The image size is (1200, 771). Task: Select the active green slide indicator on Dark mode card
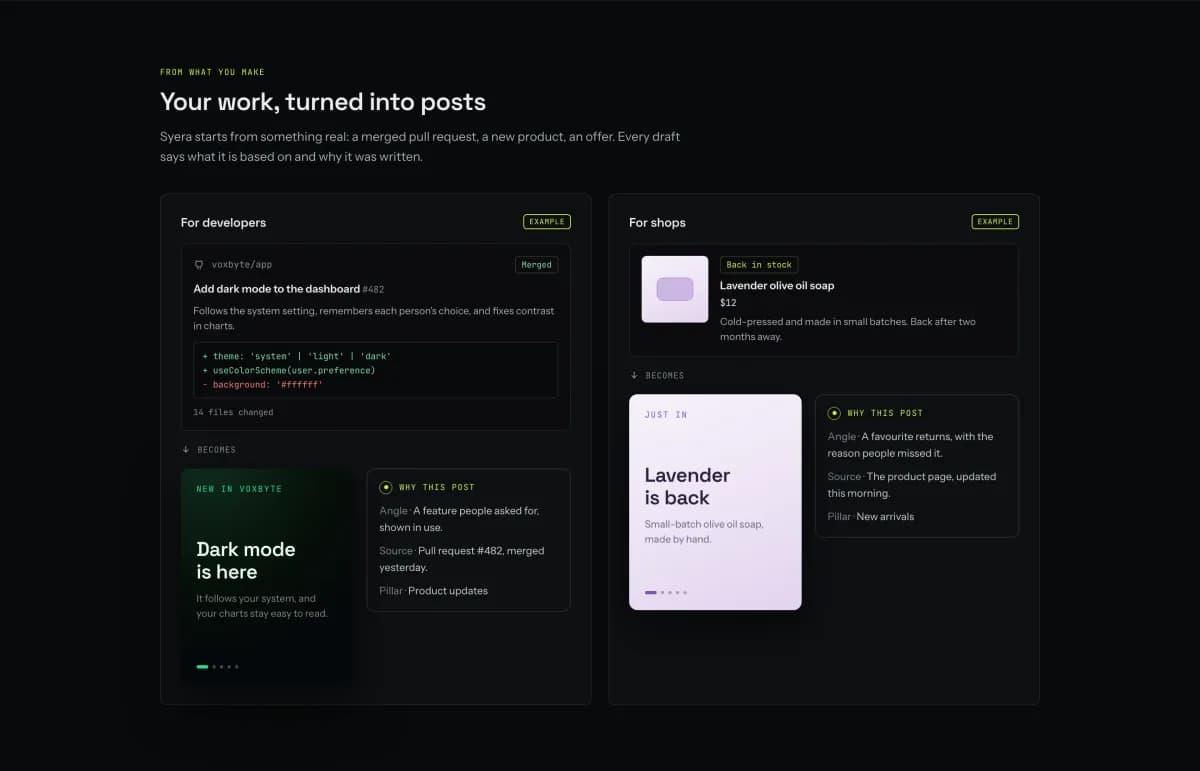tap(202, 666)
